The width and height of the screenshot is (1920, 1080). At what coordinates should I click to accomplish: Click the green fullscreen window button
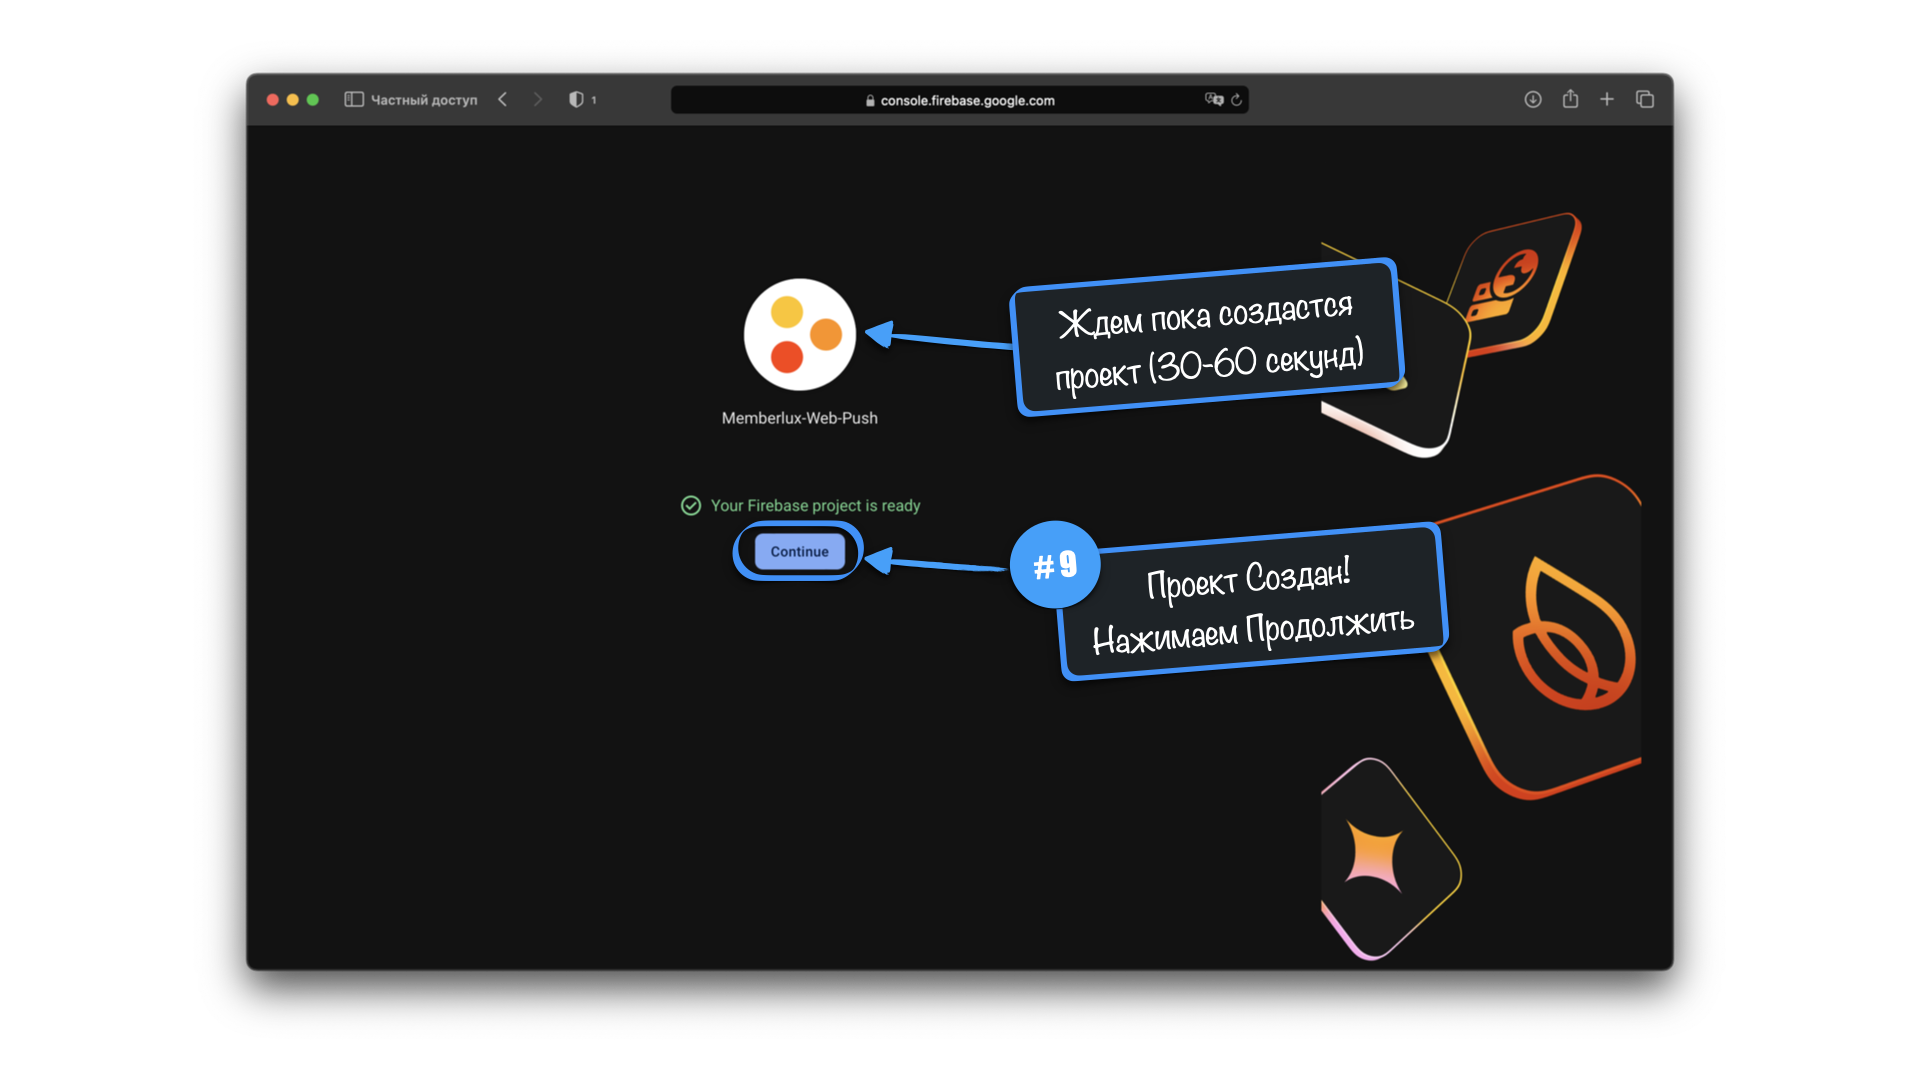click(x=313, y=99)
